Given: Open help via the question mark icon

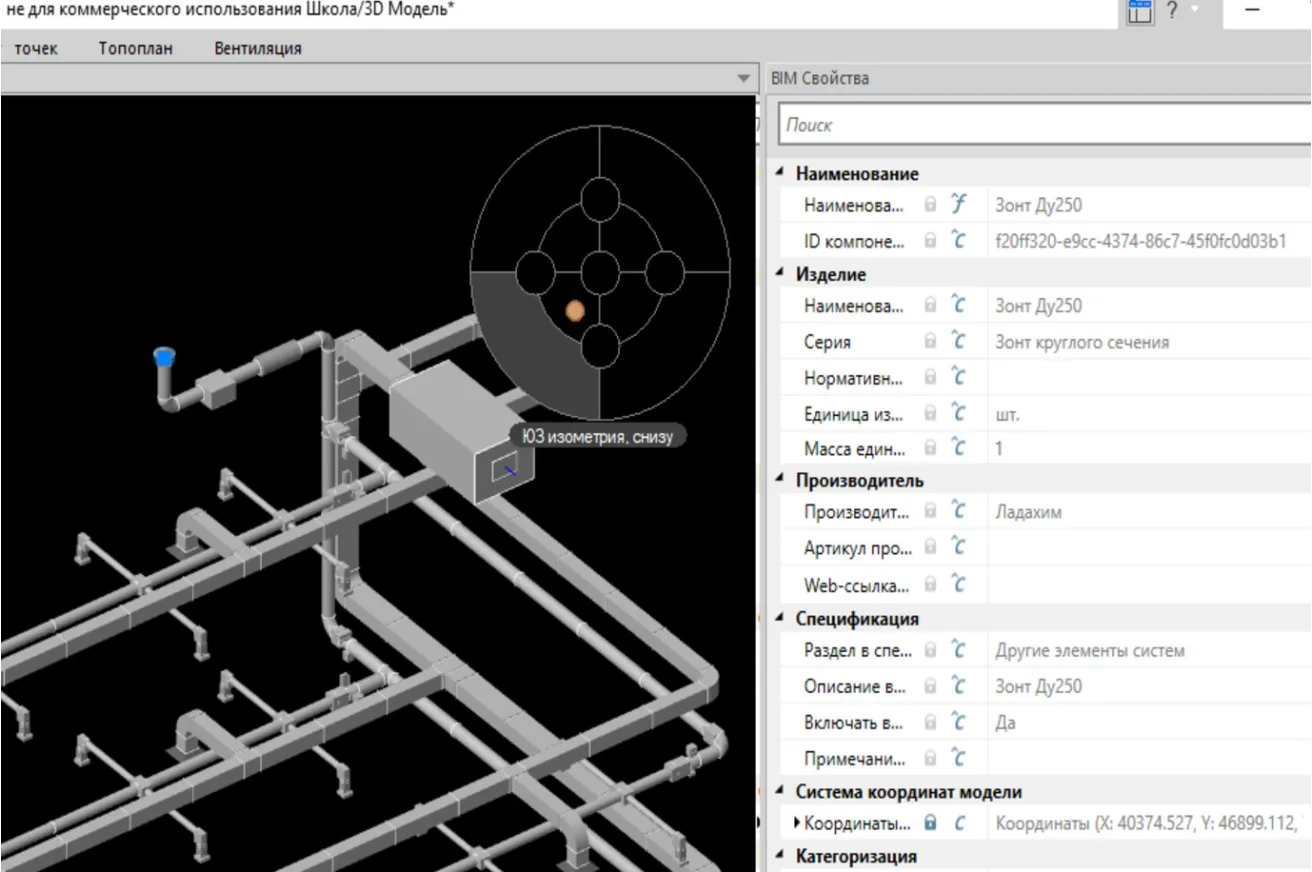Looking at the screenshot, I should tap(1173, 11).
